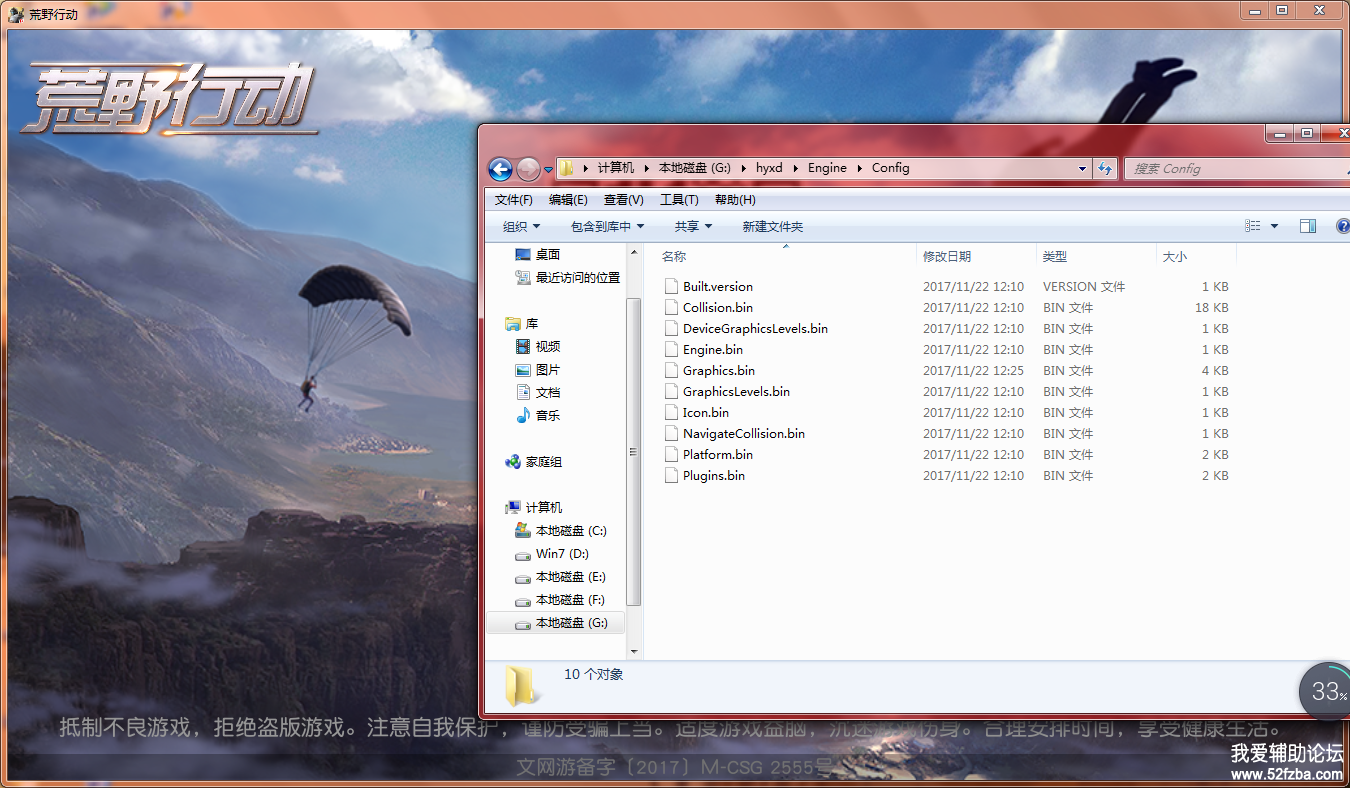
Task: Expand the 组织 dropdown menu
Action: 521,227
